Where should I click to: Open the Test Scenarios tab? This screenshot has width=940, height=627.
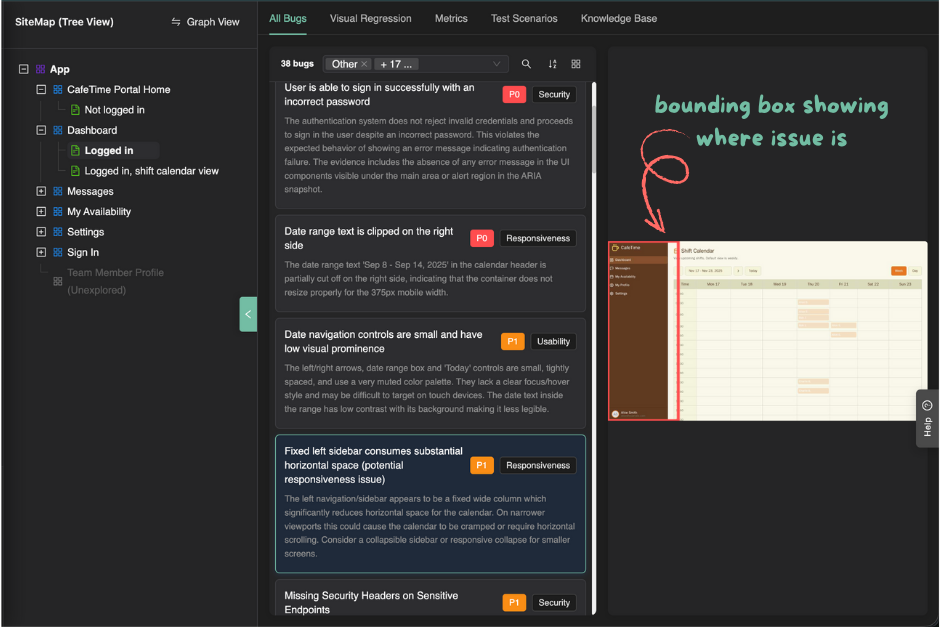[524, 18]
